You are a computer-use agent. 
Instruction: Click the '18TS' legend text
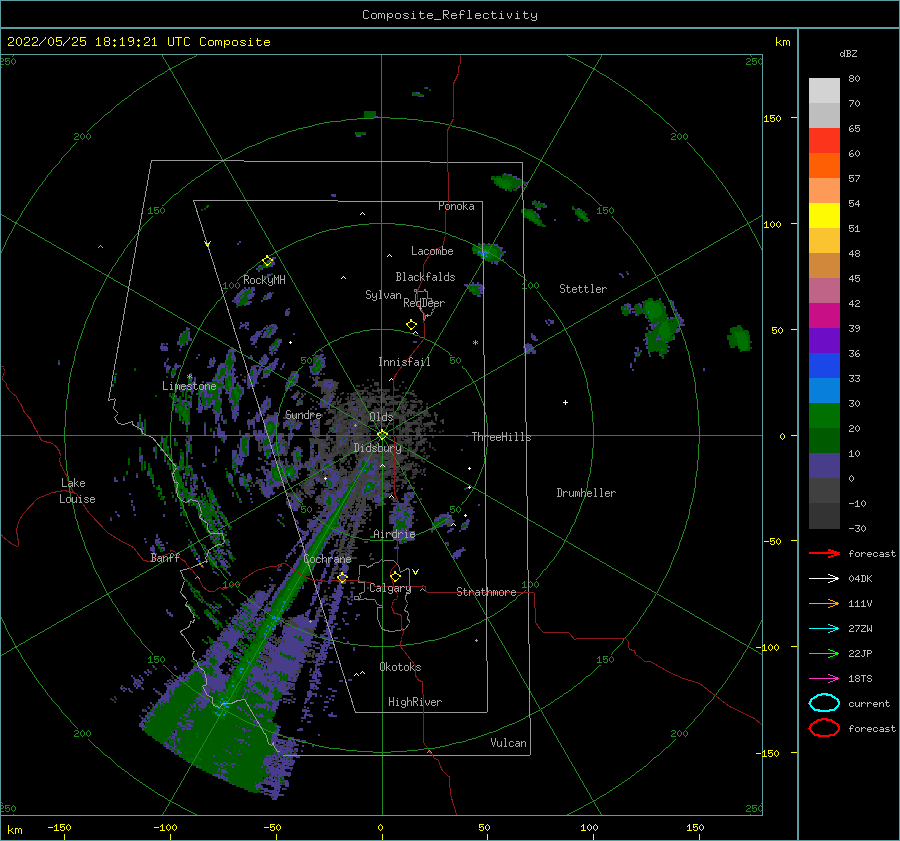(860, 679)
